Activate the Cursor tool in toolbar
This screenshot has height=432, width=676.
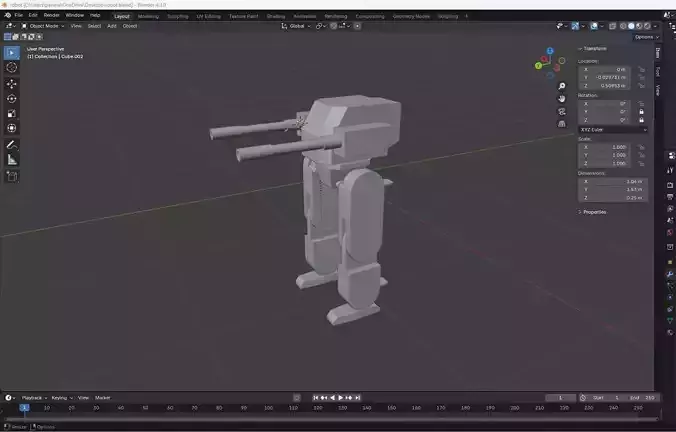coord(12,68)
